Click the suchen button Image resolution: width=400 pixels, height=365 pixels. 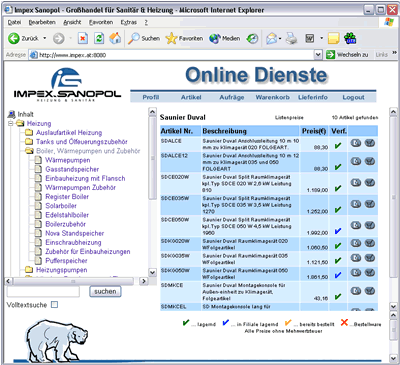pos(105,291)
